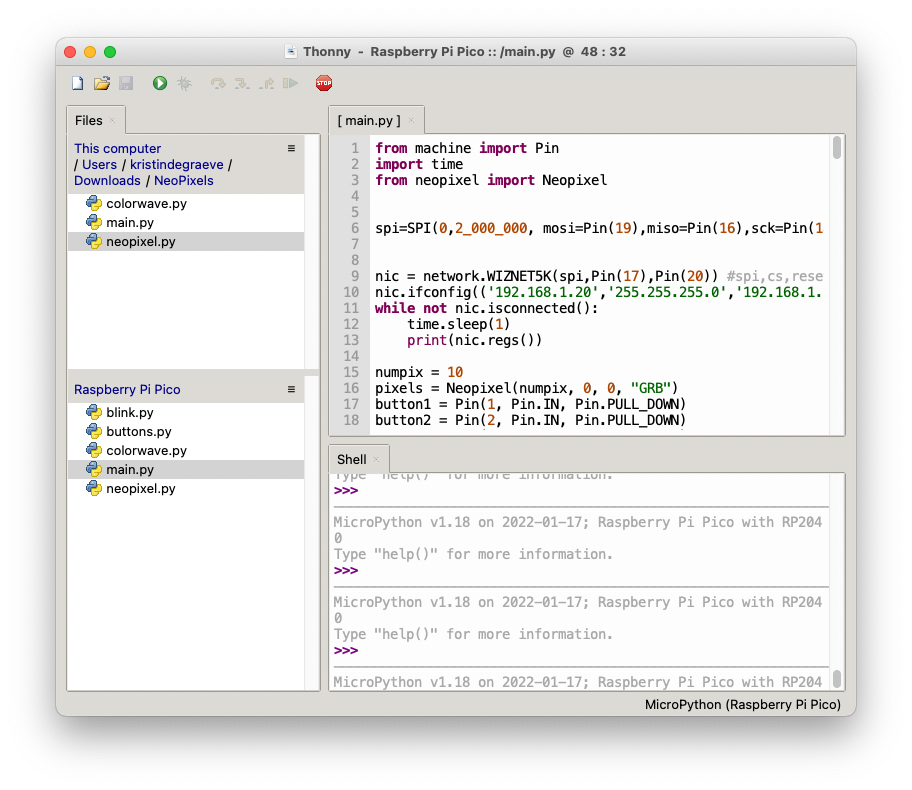Go to the Users folder in path

[99, 165]
